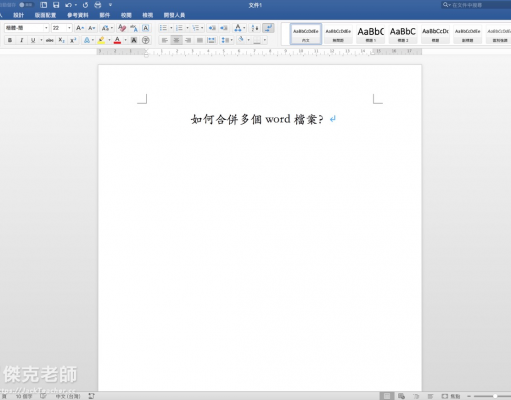Click word count in status bar
The image size is (511, 400).
(24, 396)
